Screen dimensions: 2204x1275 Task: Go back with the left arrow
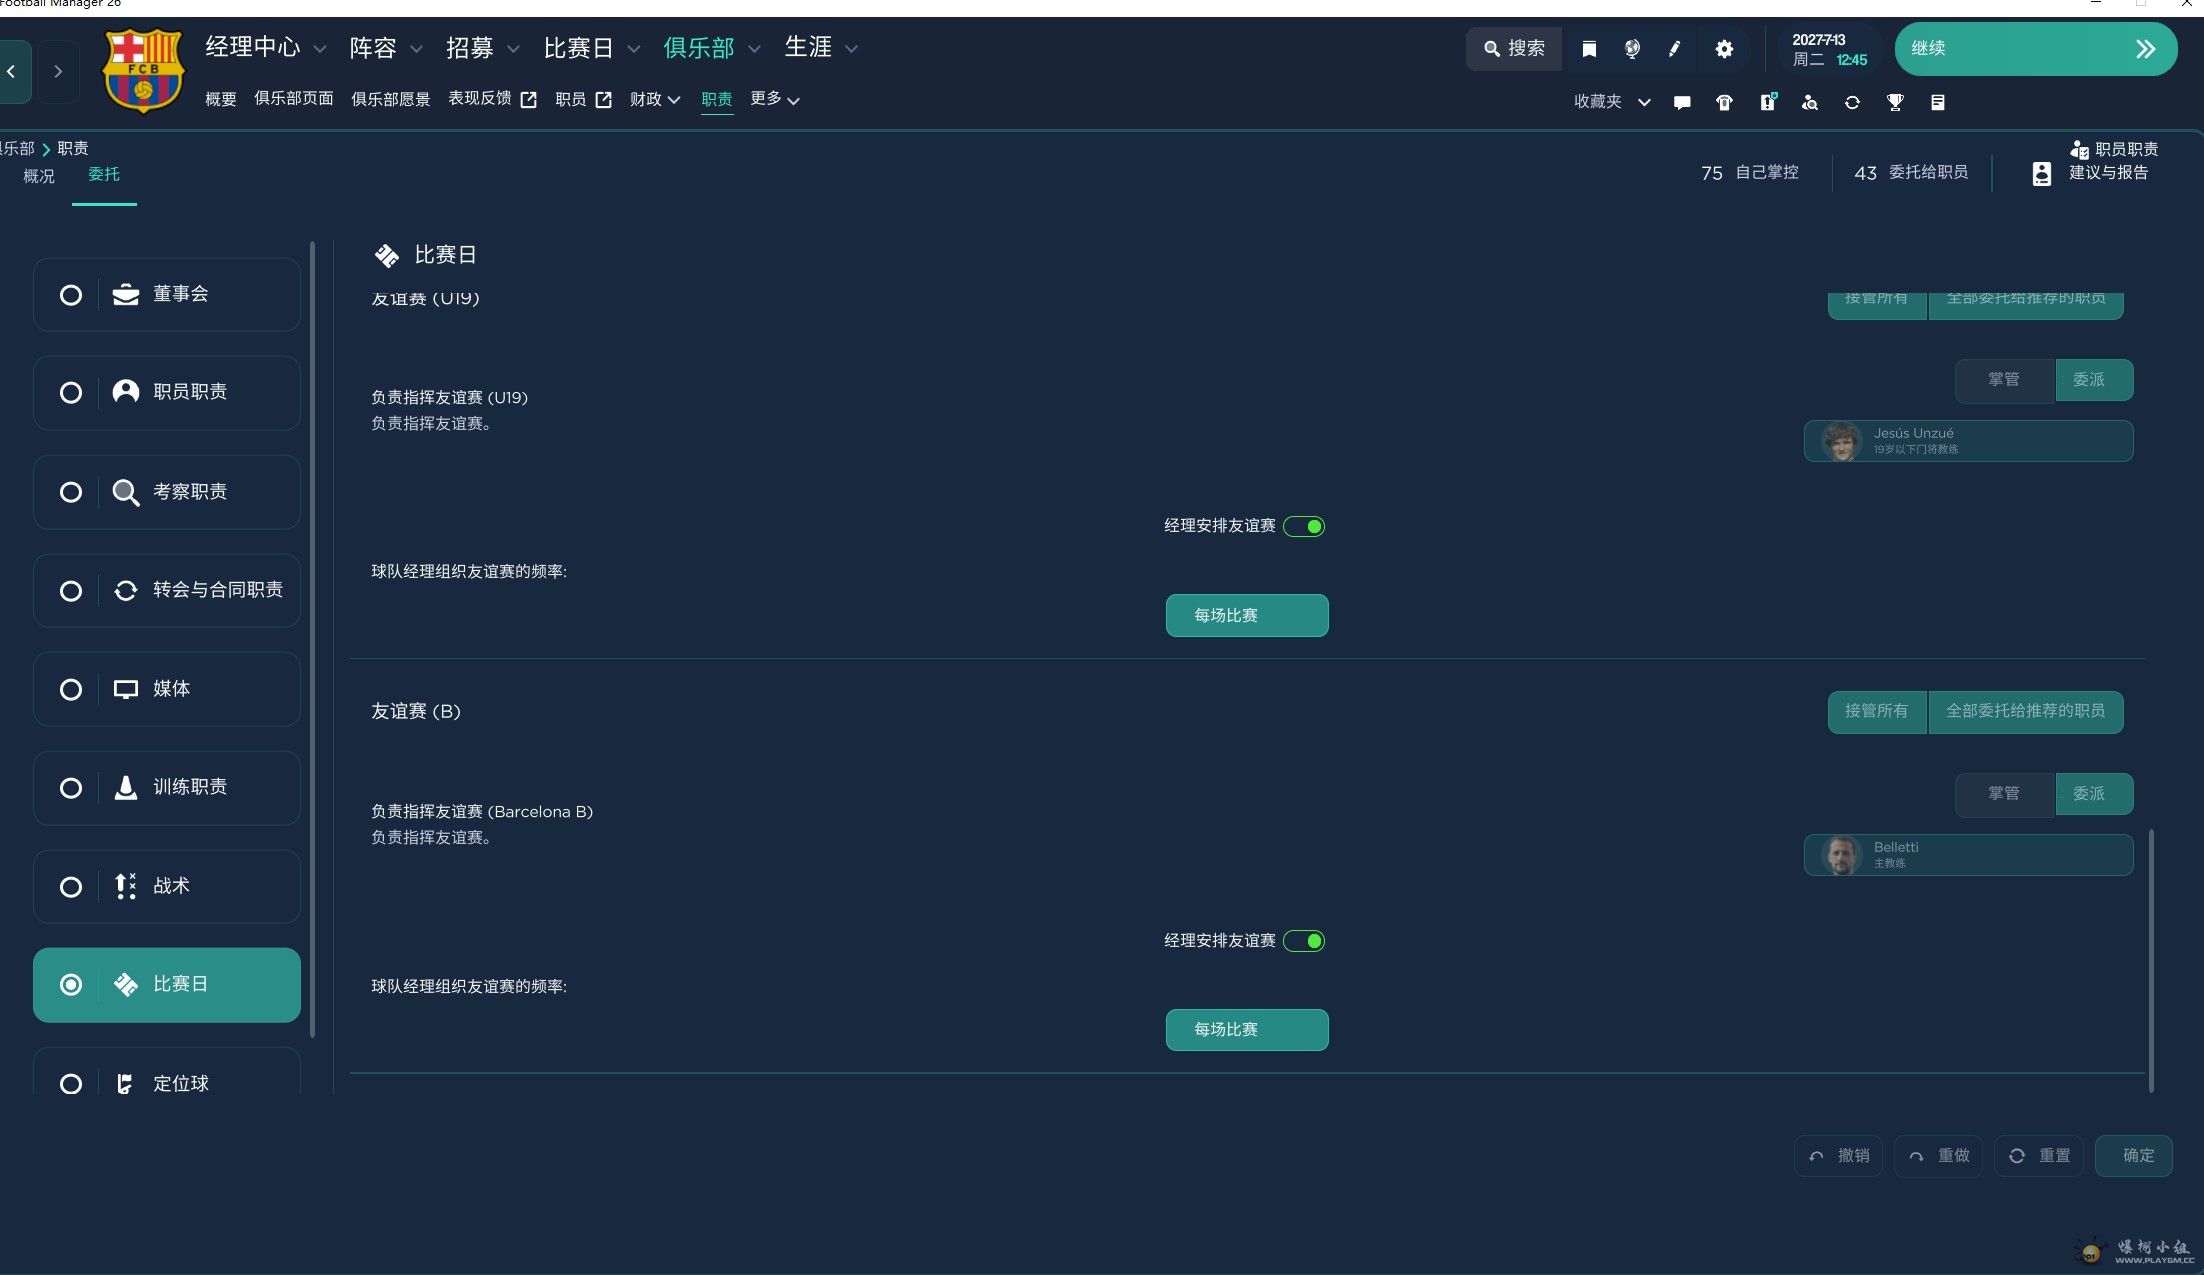pos(11,71)
